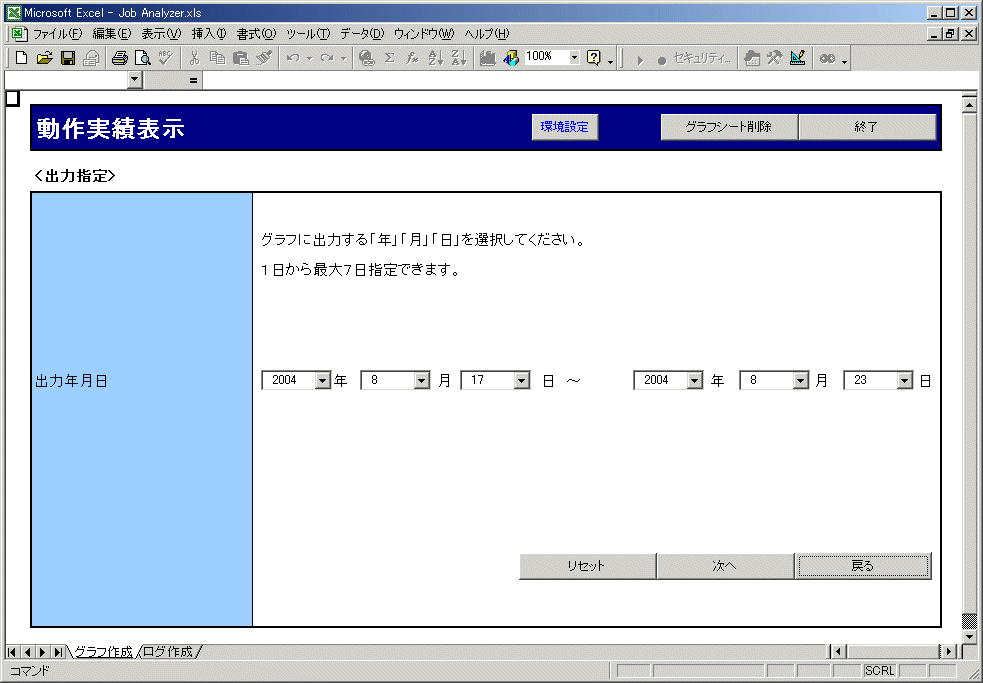Click the 戻る button
Screen dimensions: 983x683
click(x=863, y=566)
